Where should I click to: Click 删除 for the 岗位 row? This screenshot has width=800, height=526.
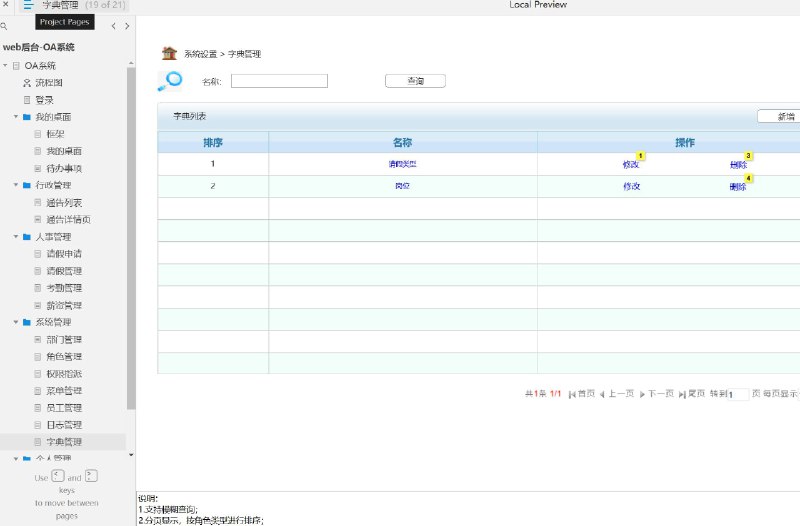click(738, 186)
